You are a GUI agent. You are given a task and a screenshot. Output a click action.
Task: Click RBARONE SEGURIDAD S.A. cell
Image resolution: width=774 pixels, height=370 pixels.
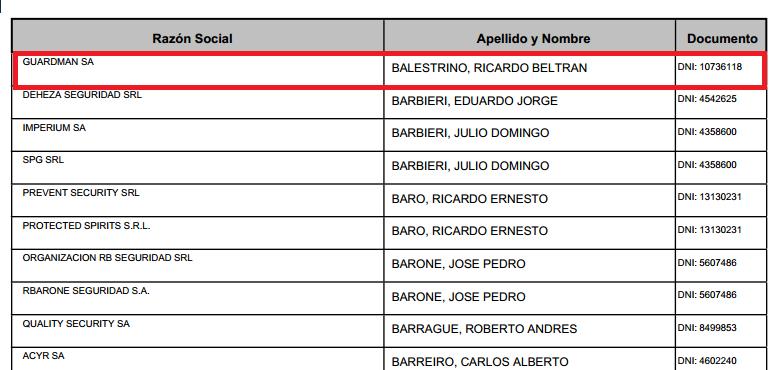(86, 291)
